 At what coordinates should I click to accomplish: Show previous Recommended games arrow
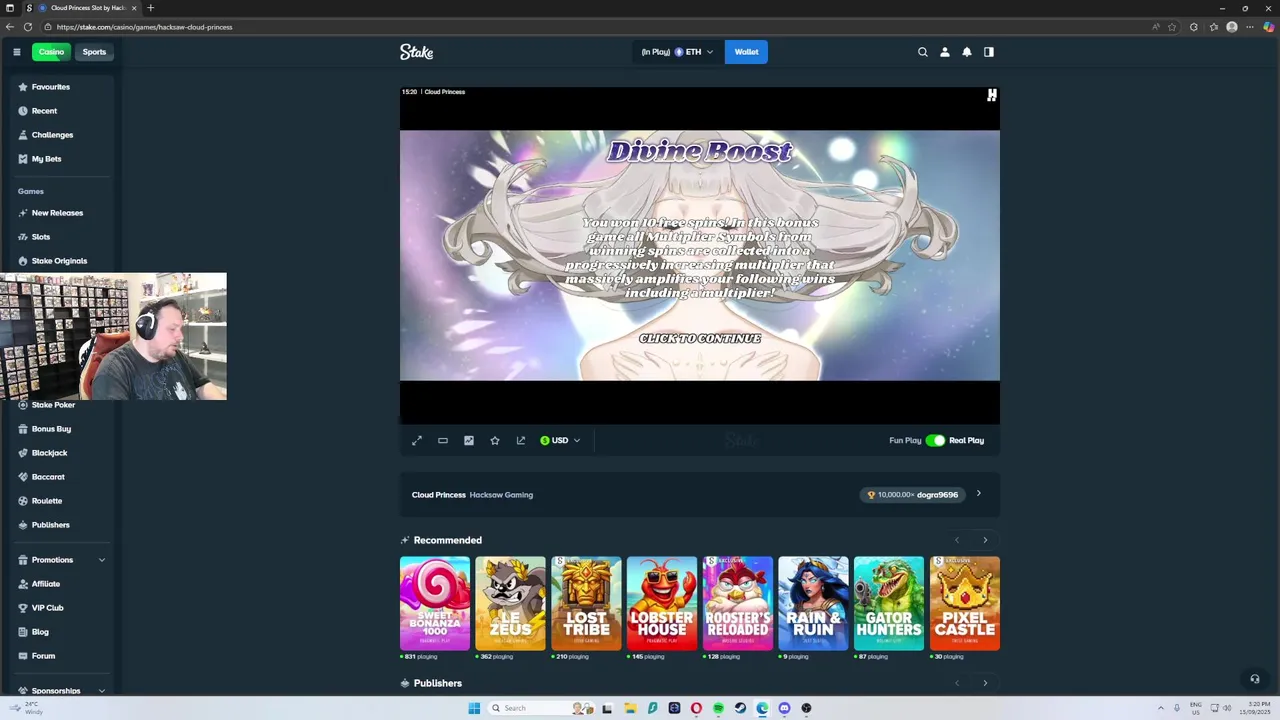tap(957, 540)
